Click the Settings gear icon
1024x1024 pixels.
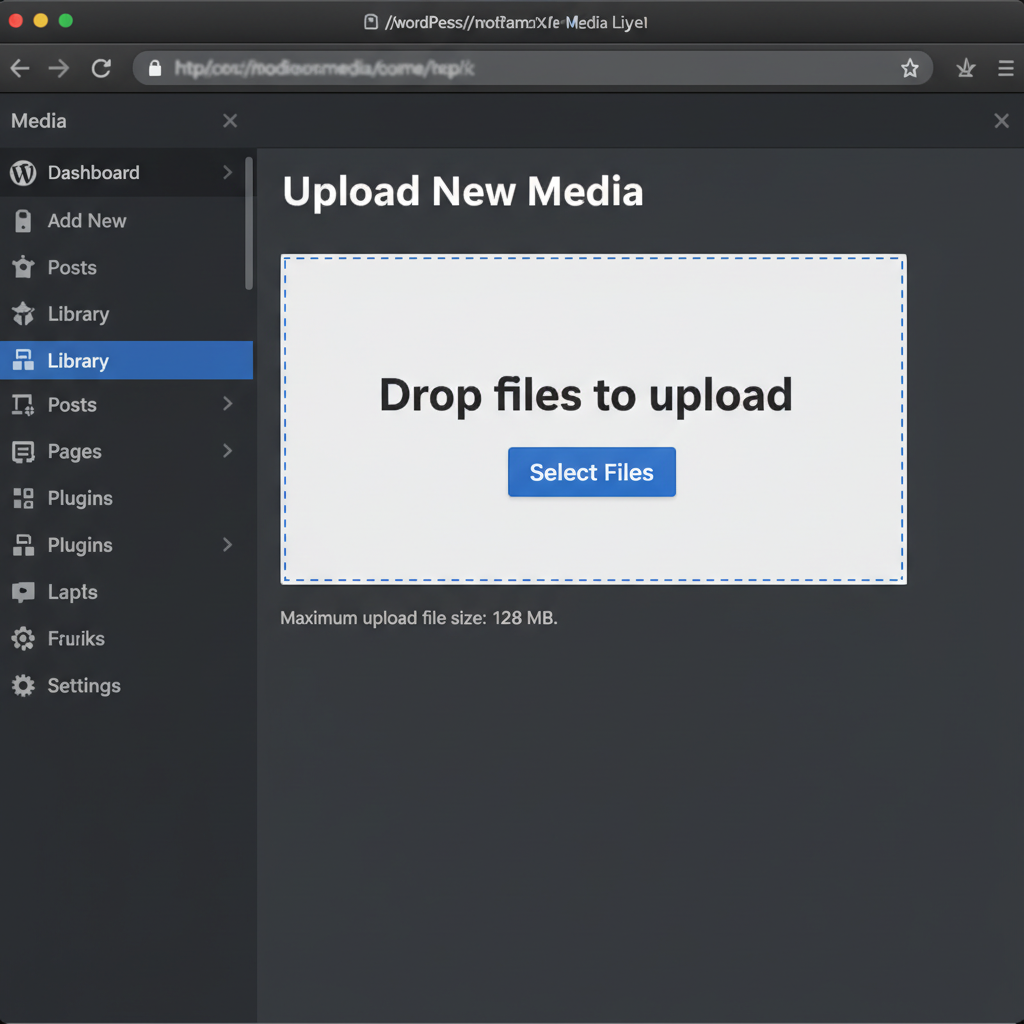[22, 686]
